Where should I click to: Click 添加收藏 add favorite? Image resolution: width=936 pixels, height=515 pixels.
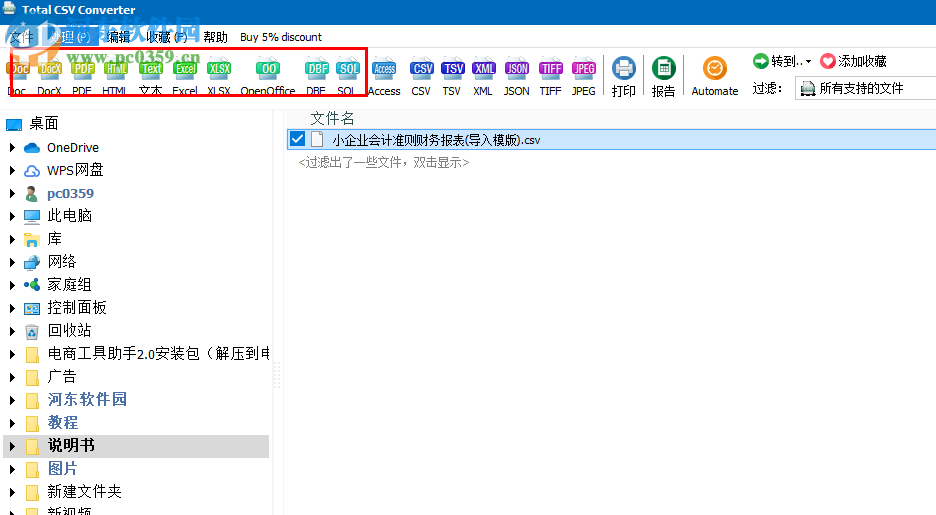853,61
